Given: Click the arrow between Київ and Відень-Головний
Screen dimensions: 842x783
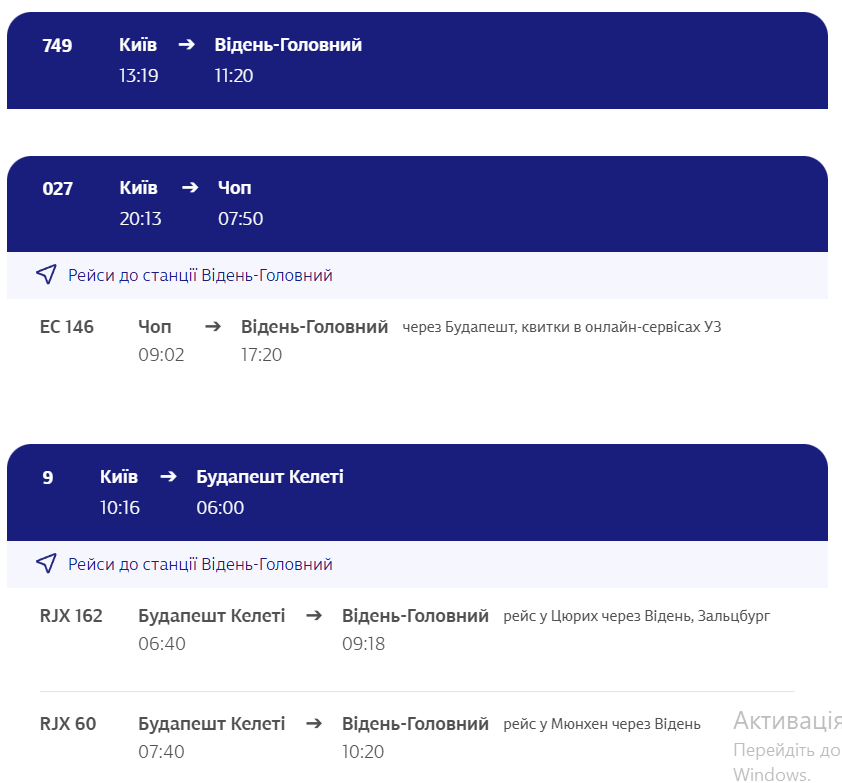Looking at the screenshot, I should click(x=186, y=45).
